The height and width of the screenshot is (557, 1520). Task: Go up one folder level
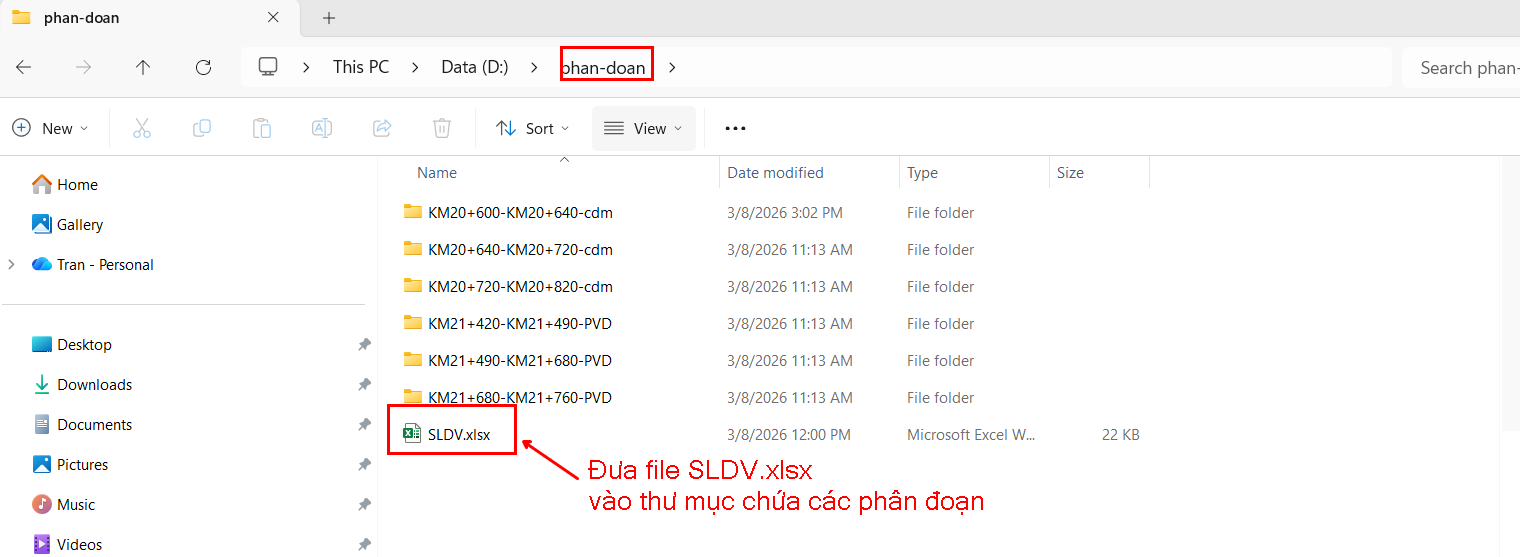point(143,67)
